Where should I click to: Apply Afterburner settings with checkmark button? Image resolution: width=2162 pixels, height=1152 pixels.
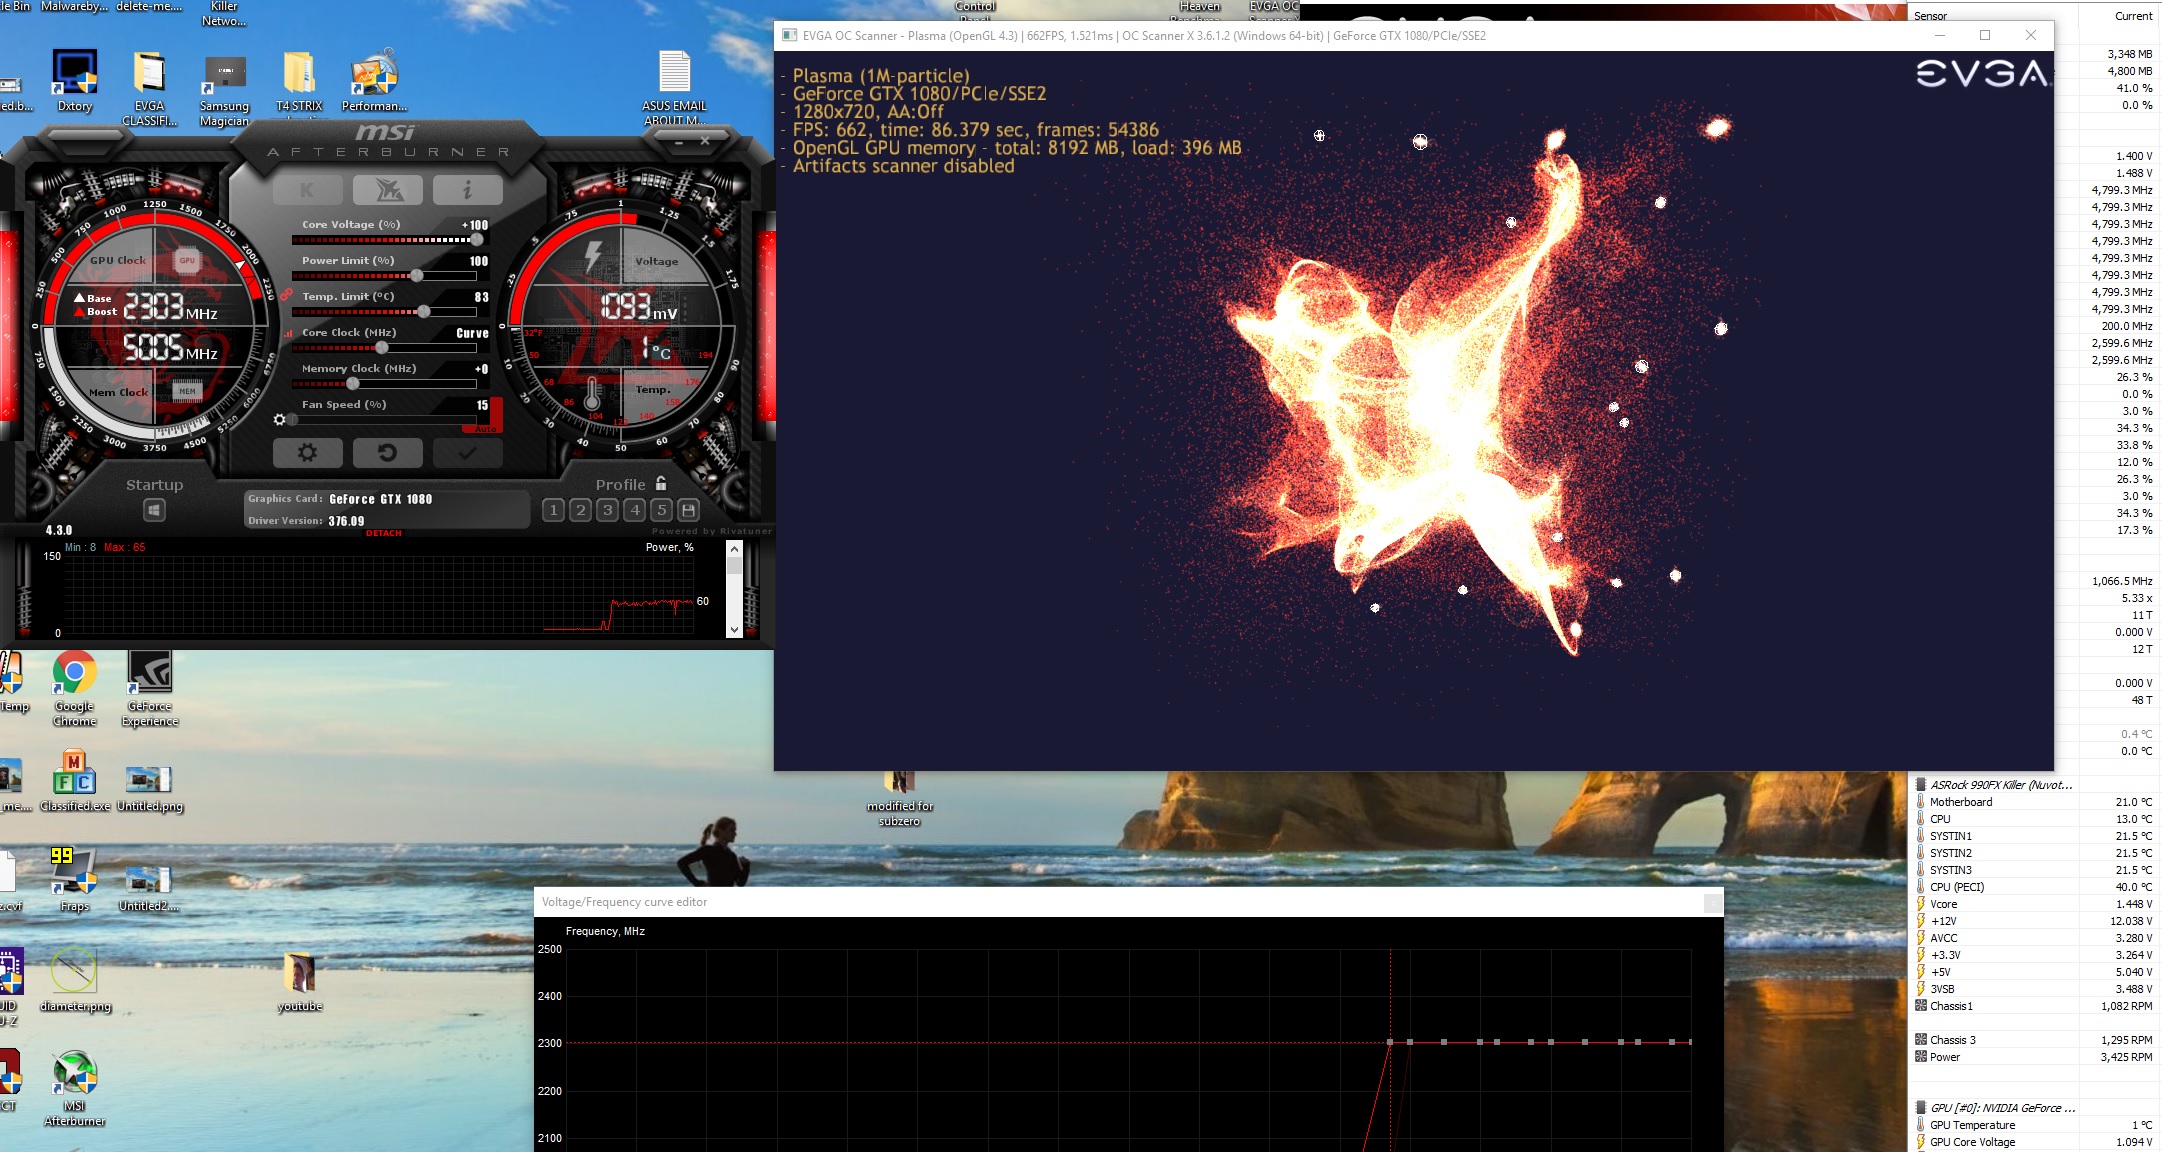coord(467,453)
